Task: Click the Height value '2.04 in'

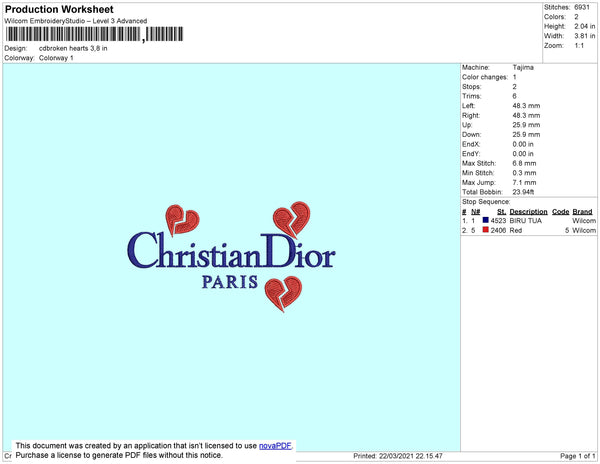Action: click(584, 26)
